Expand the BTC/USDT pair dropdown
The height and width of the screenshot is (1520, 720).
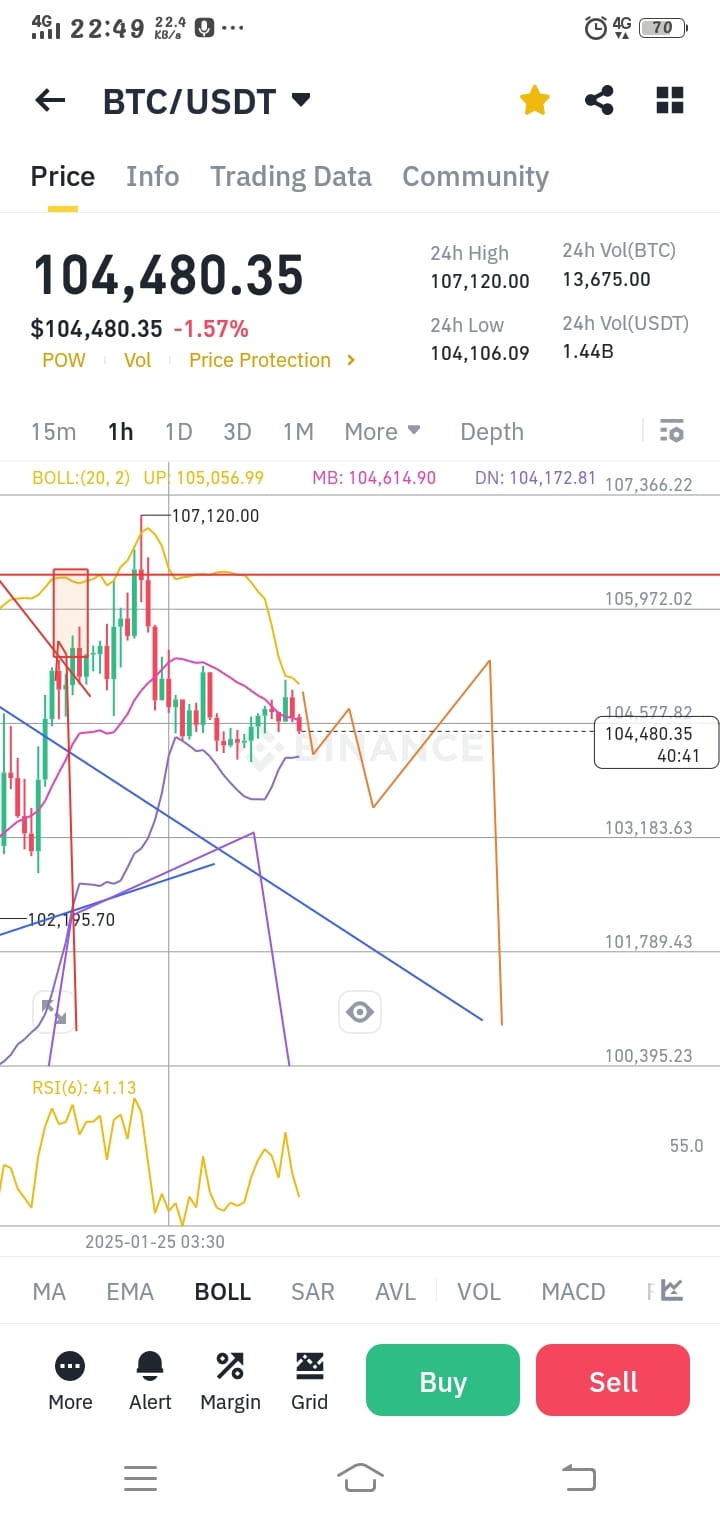coord(300,100)
